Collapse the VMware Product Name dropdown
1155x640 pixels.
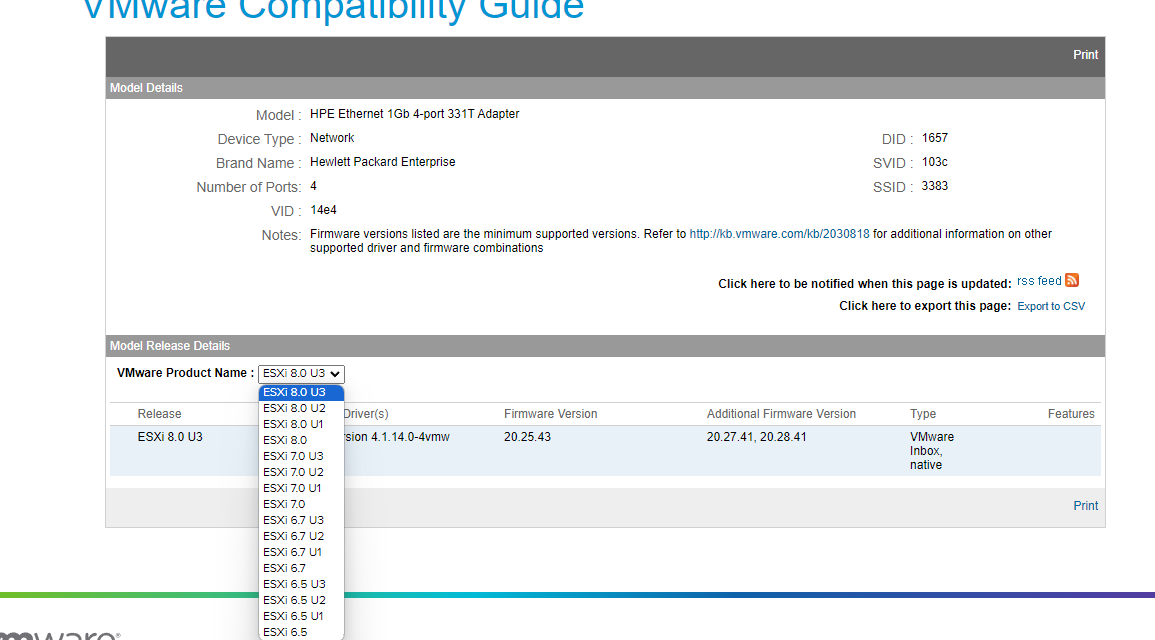[301, 374]
